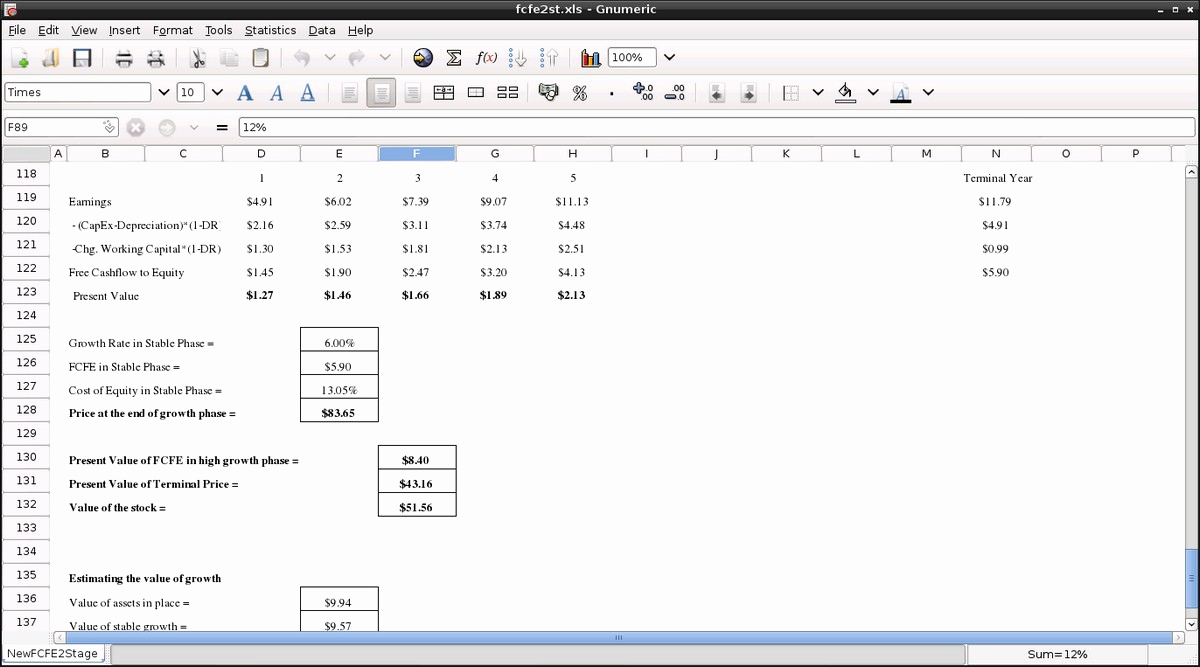Viewport: 1200px width, 667px height.
Task: Apply percent format with the % icon
Action: [579, 93]
